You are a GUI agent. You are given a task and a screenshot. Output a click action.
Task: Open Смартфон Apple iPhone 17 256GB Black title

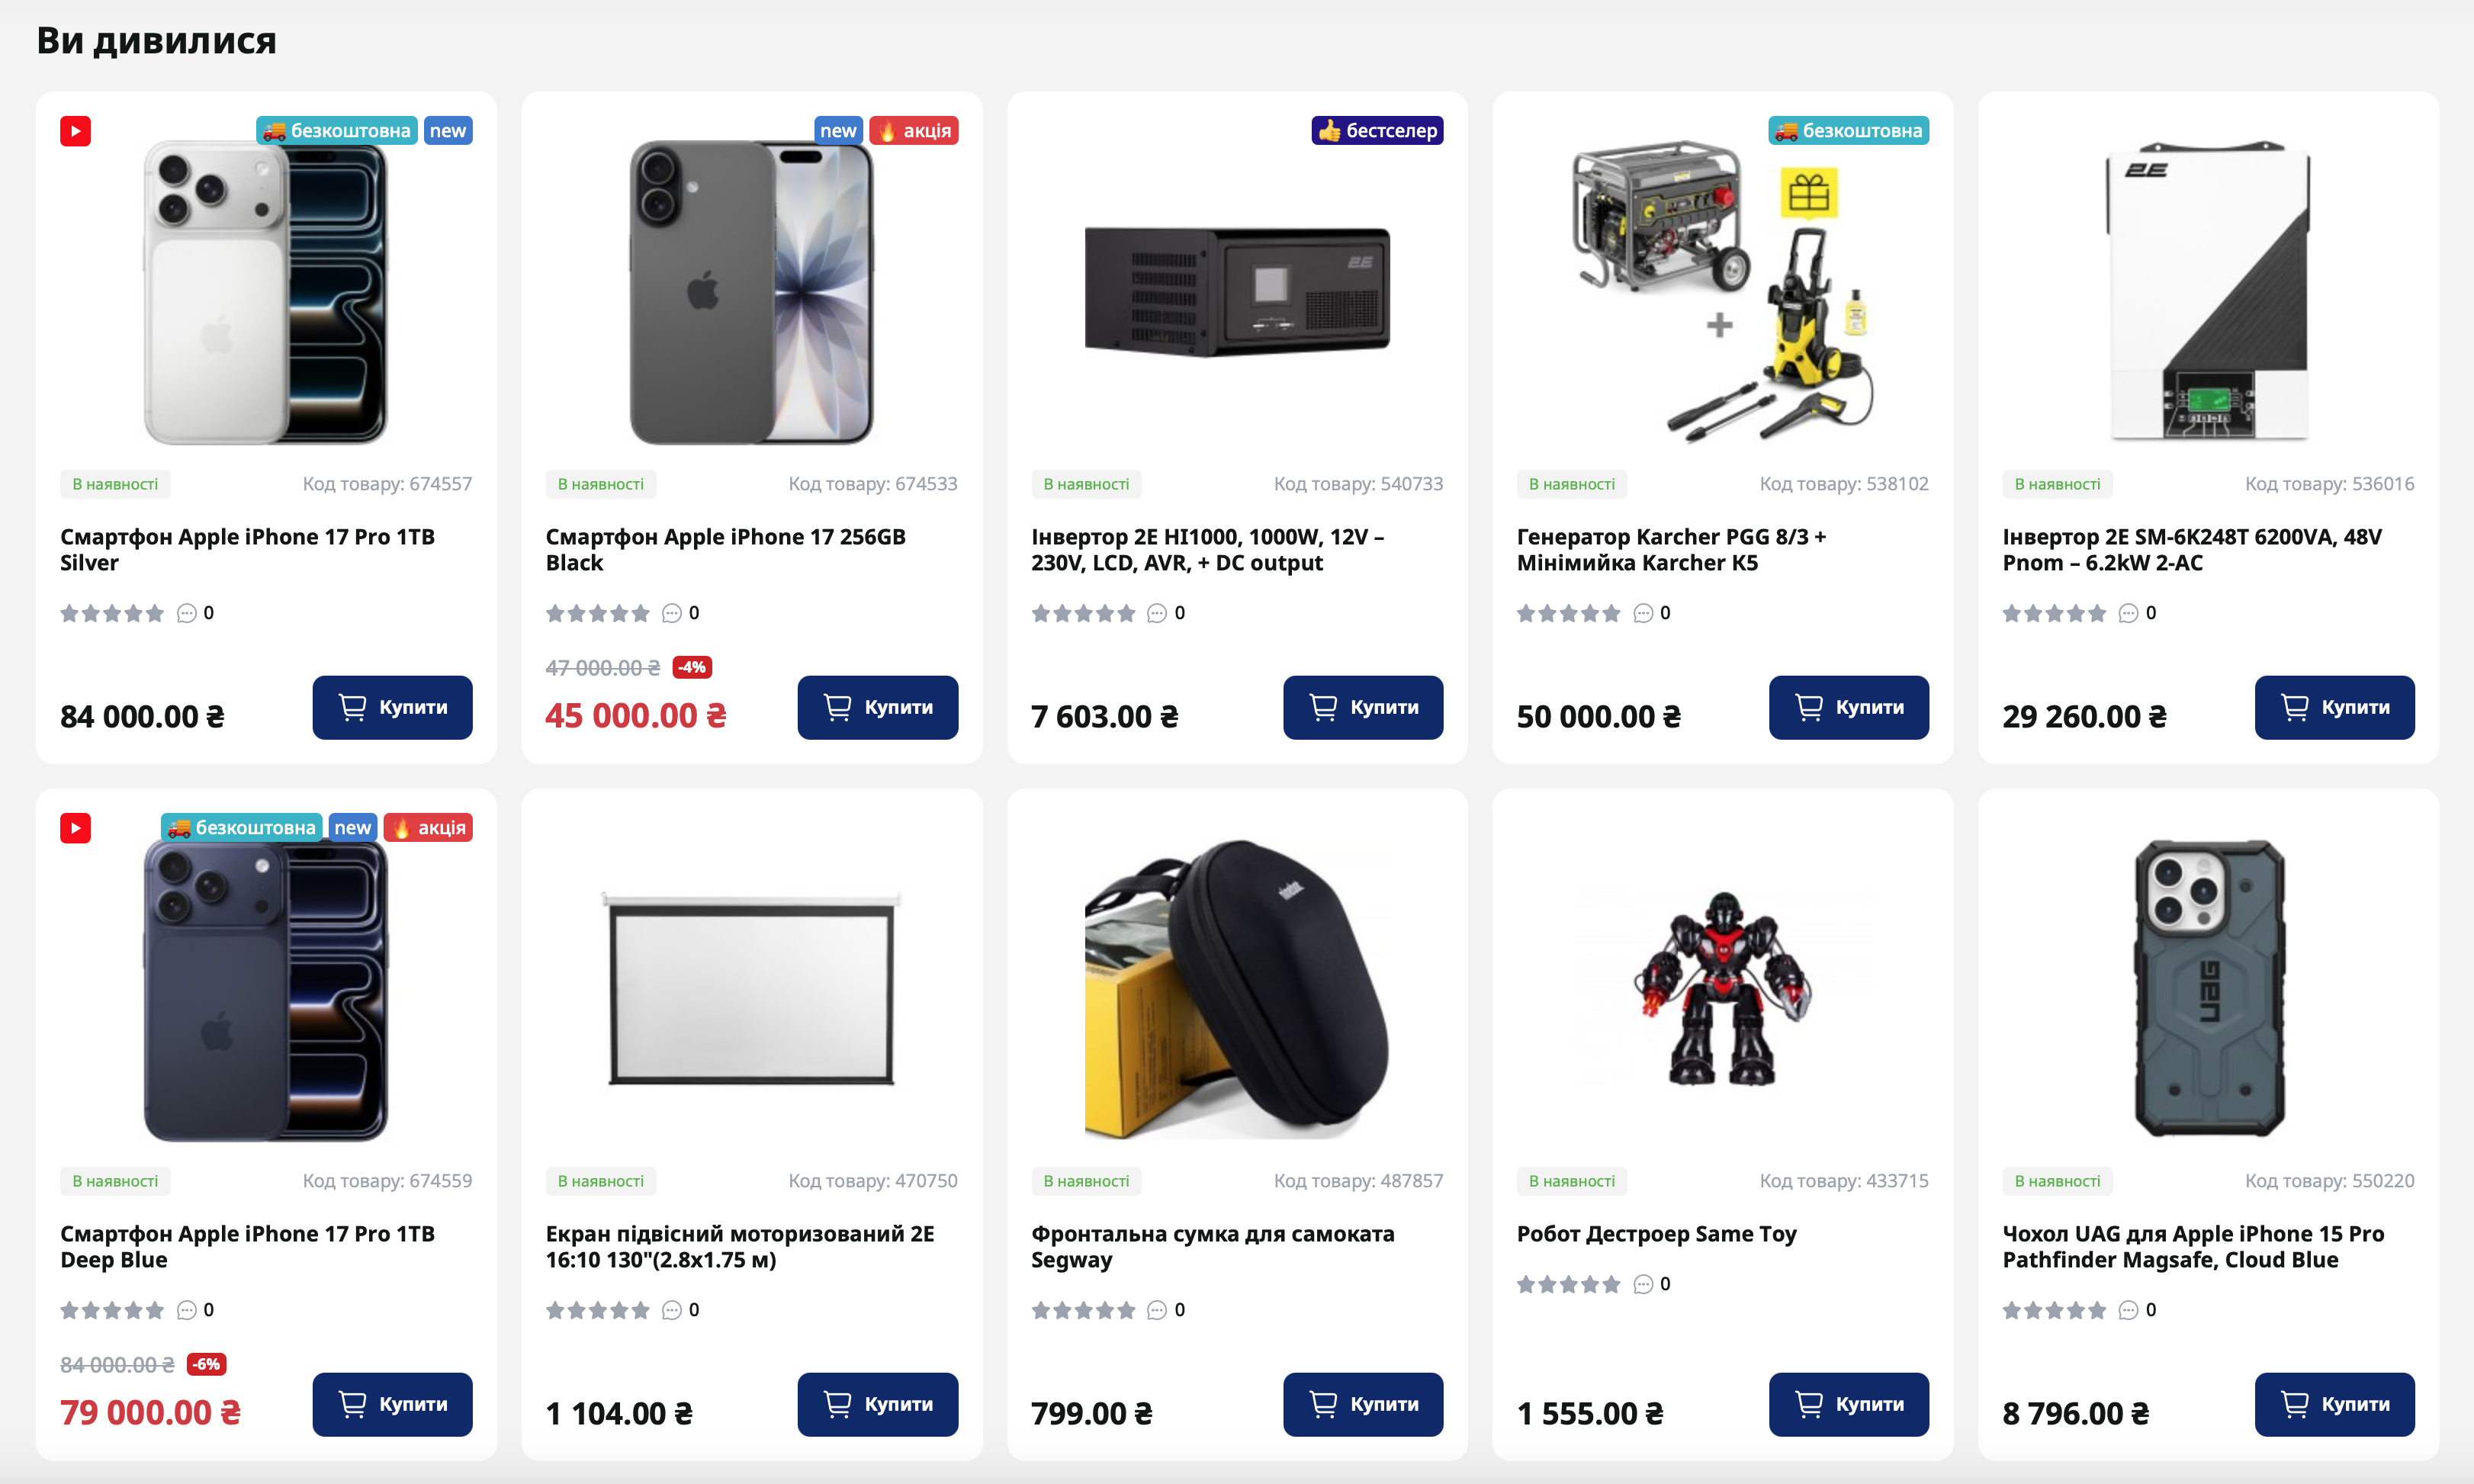(725, 550)
